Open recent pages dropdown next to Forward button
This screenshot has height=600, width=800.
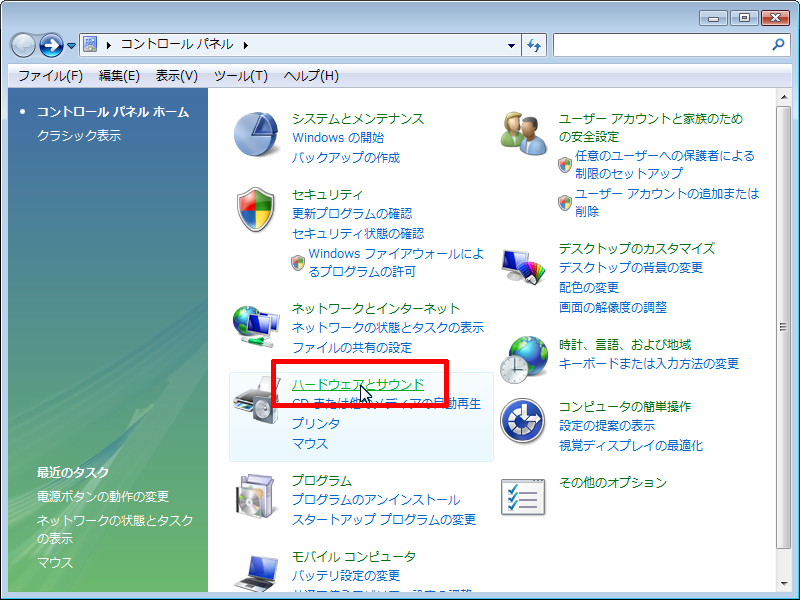(71, 46)
